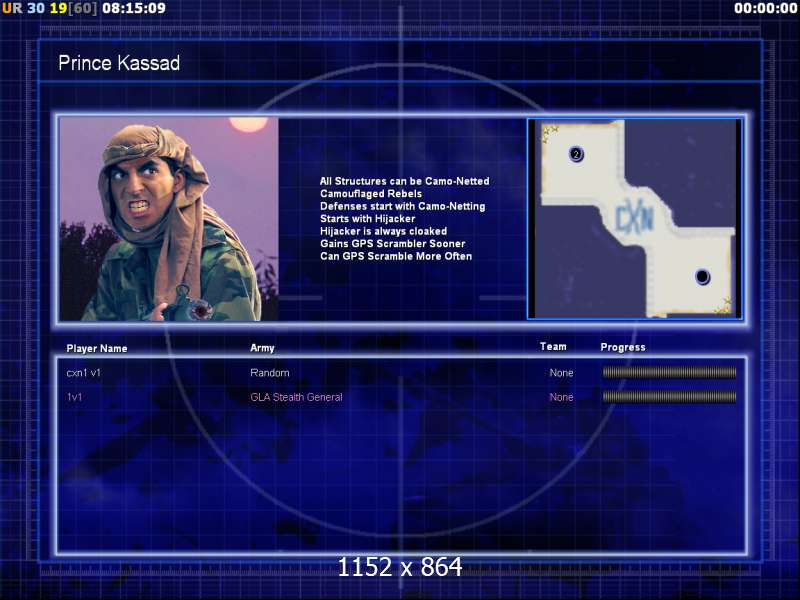Screen dimensions: 800x600
Task: Click the Army column header
Action: (262, 348)
